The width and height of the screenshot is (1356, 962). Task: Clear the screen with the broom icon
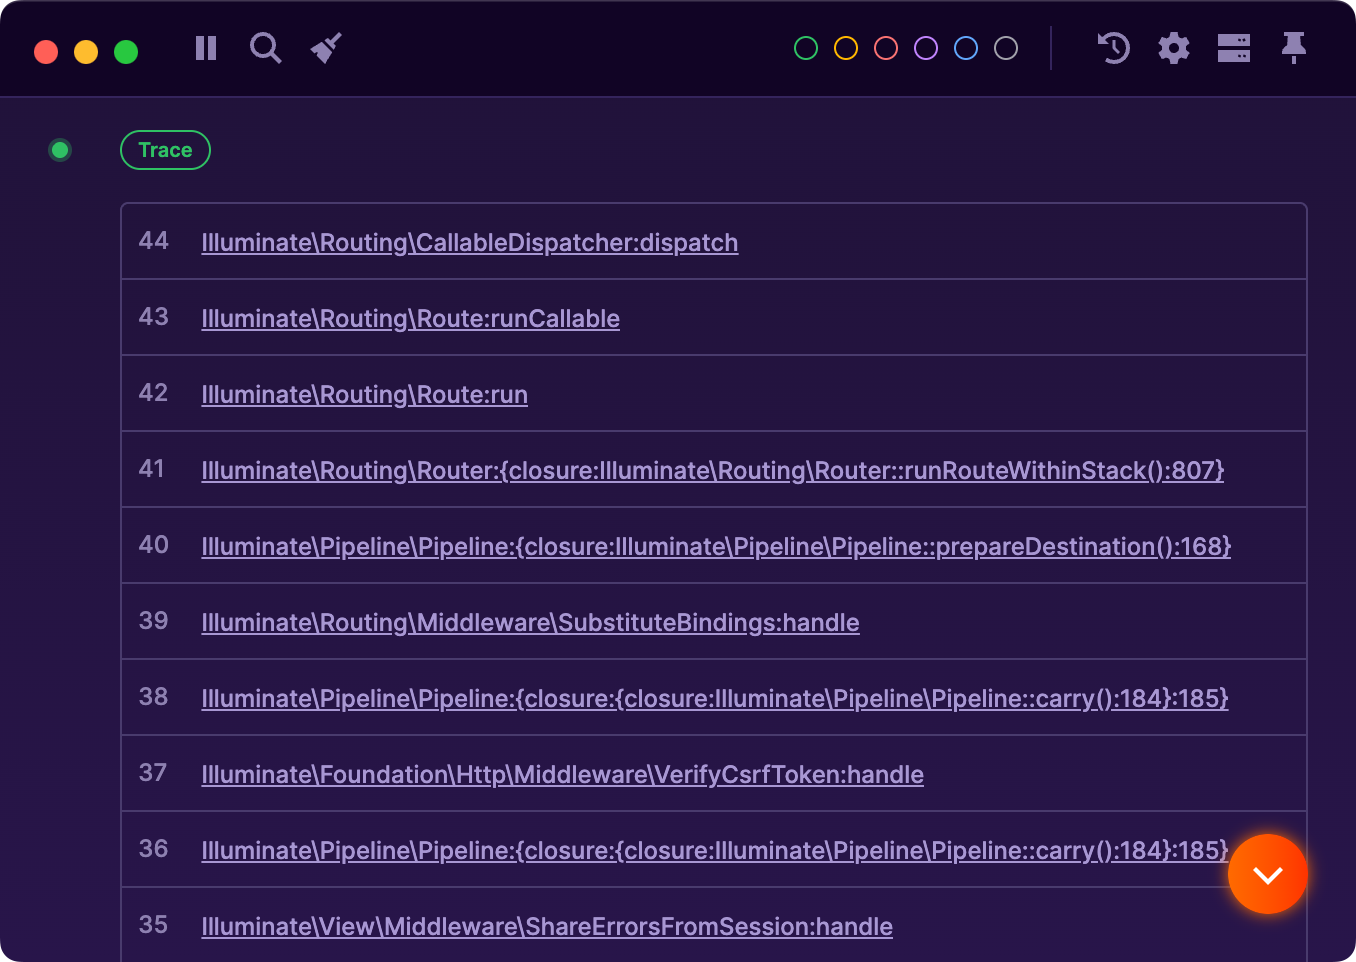click(325, 48)
